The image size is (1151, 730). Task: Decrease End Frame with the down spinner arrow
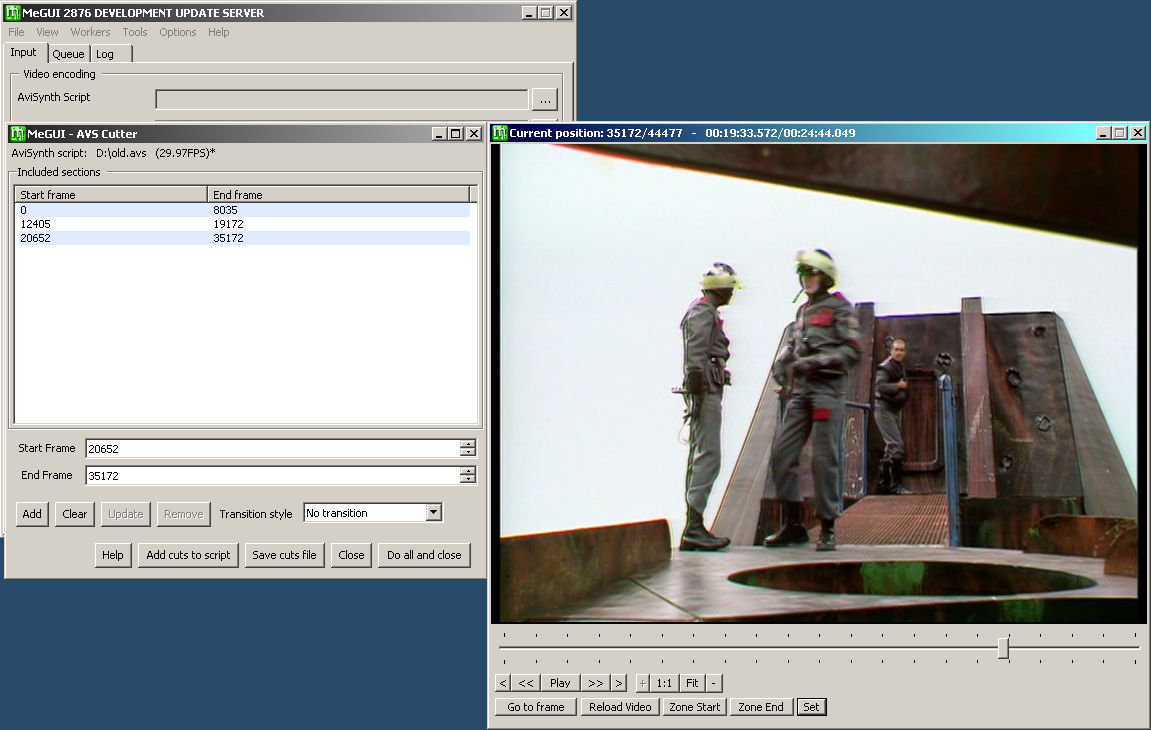pyautogui.click(x=468, y=480)
